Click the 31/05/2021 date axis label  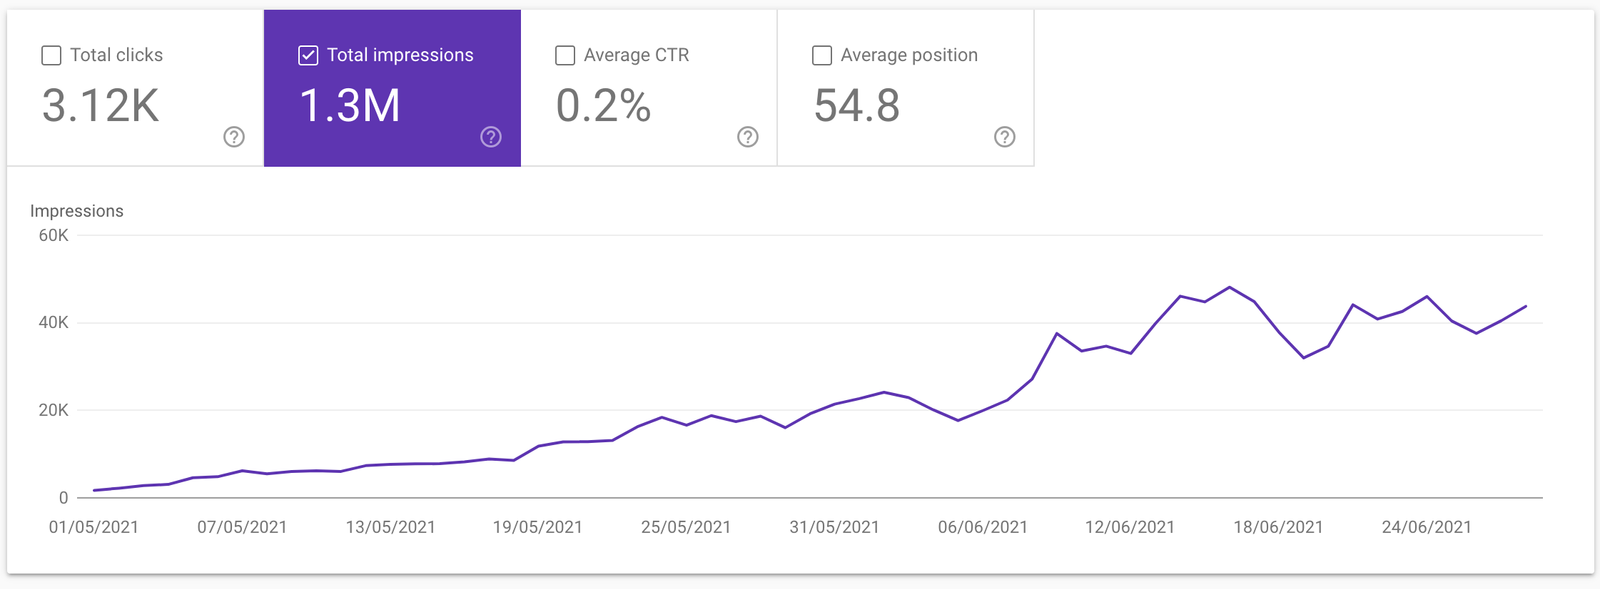834,527
